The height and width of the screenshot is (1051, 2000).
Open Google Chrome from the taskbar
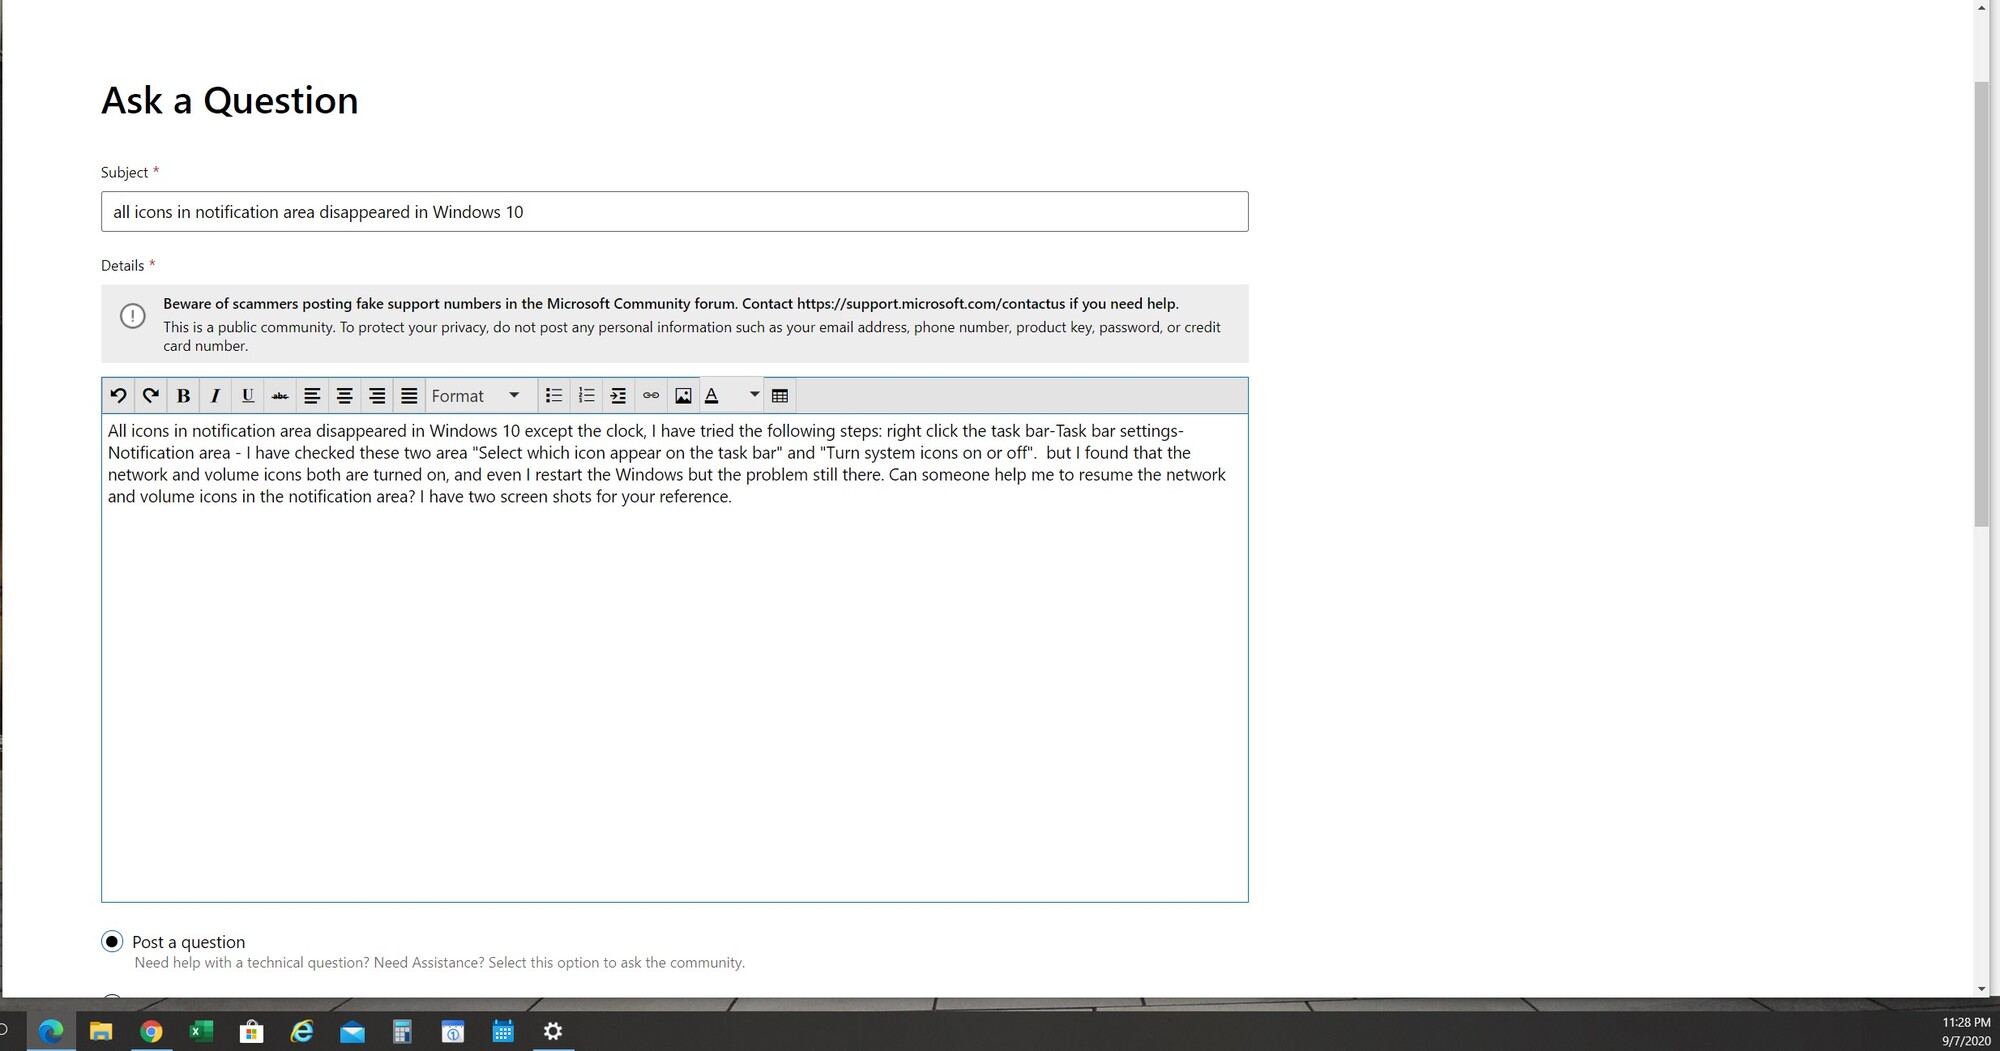coord(151,1031)
